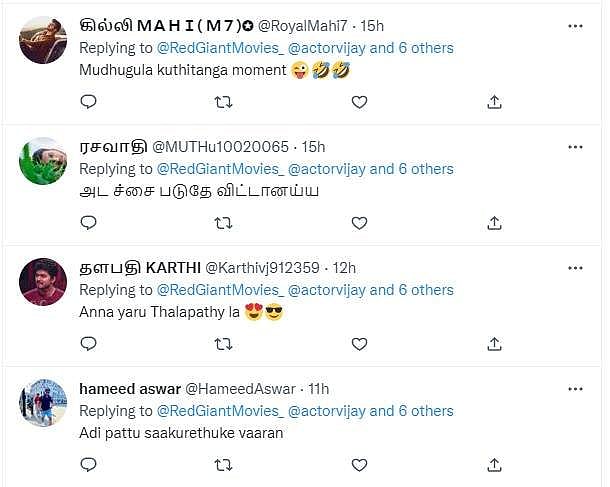Open '6 others' link in HameedAswar's reply

coord(426,411)
